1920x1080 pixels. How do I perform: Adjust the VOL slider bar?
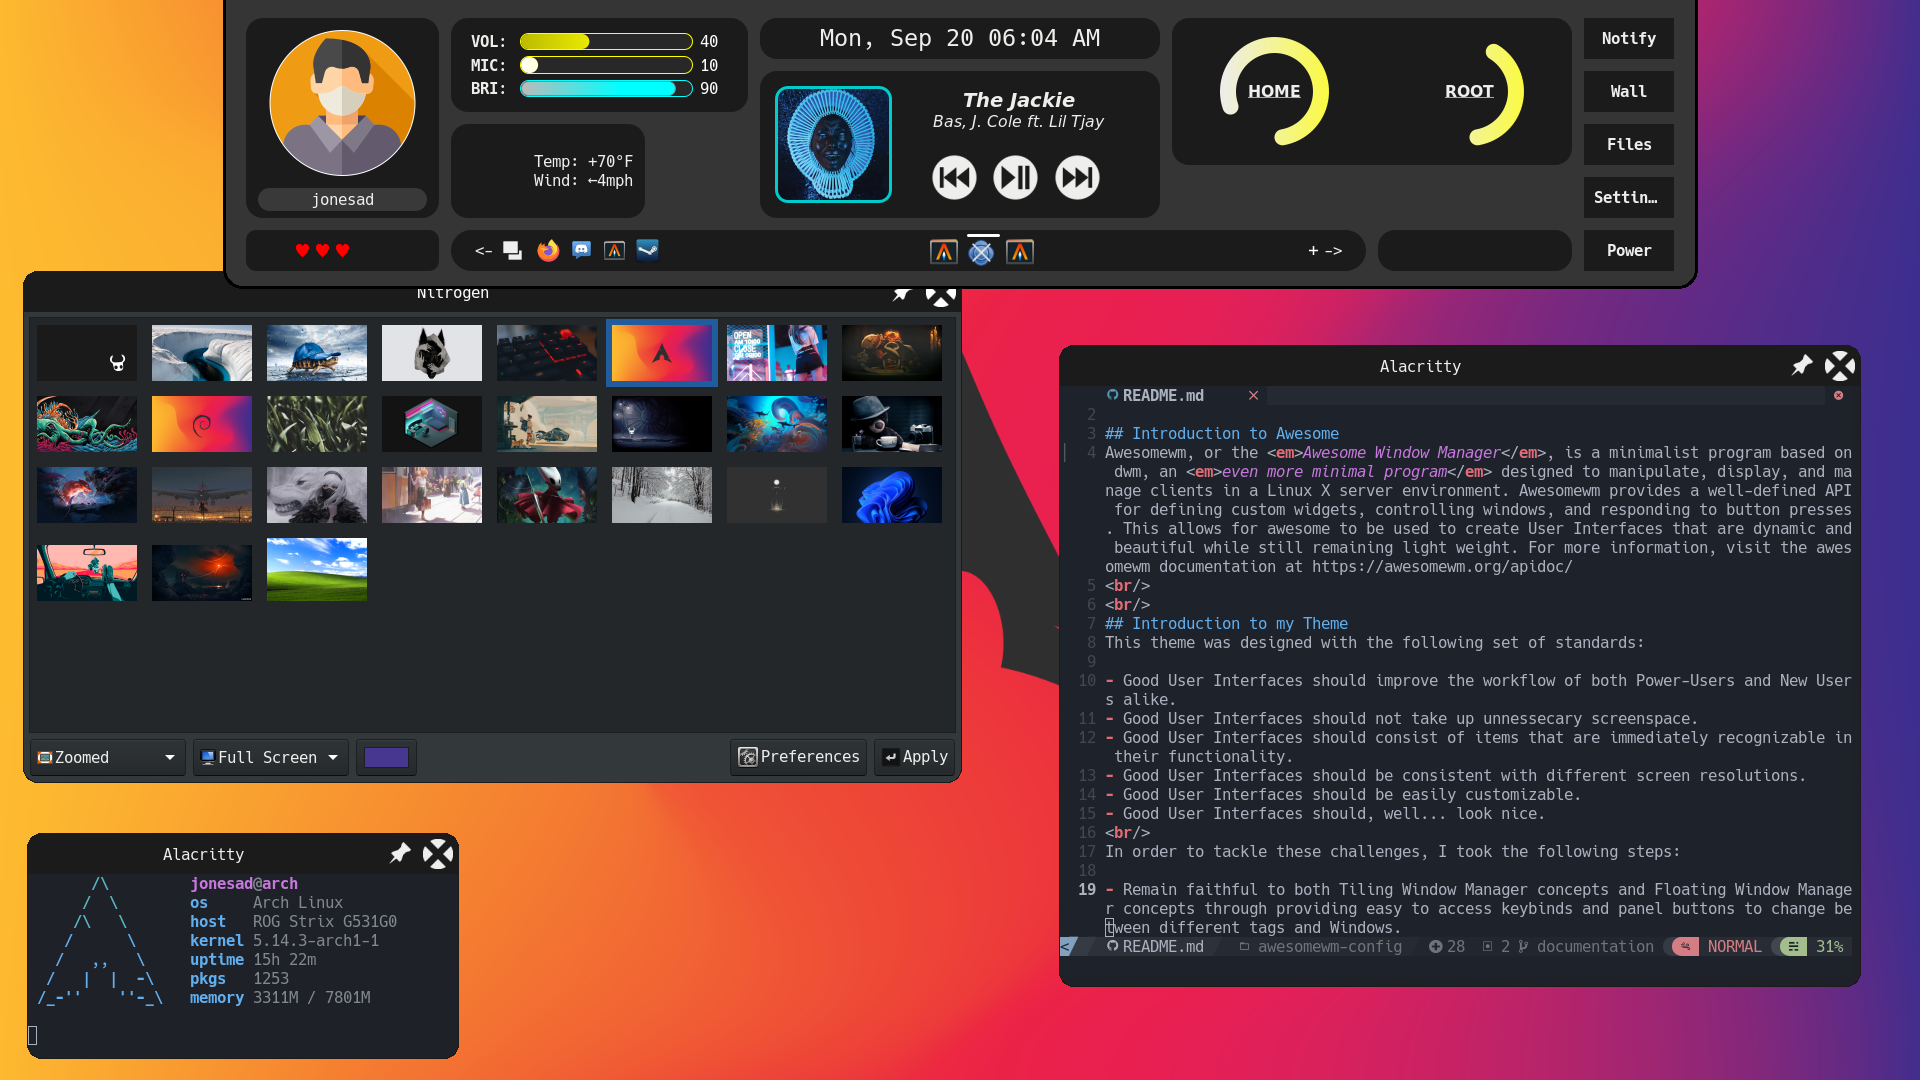pos(605,42)
